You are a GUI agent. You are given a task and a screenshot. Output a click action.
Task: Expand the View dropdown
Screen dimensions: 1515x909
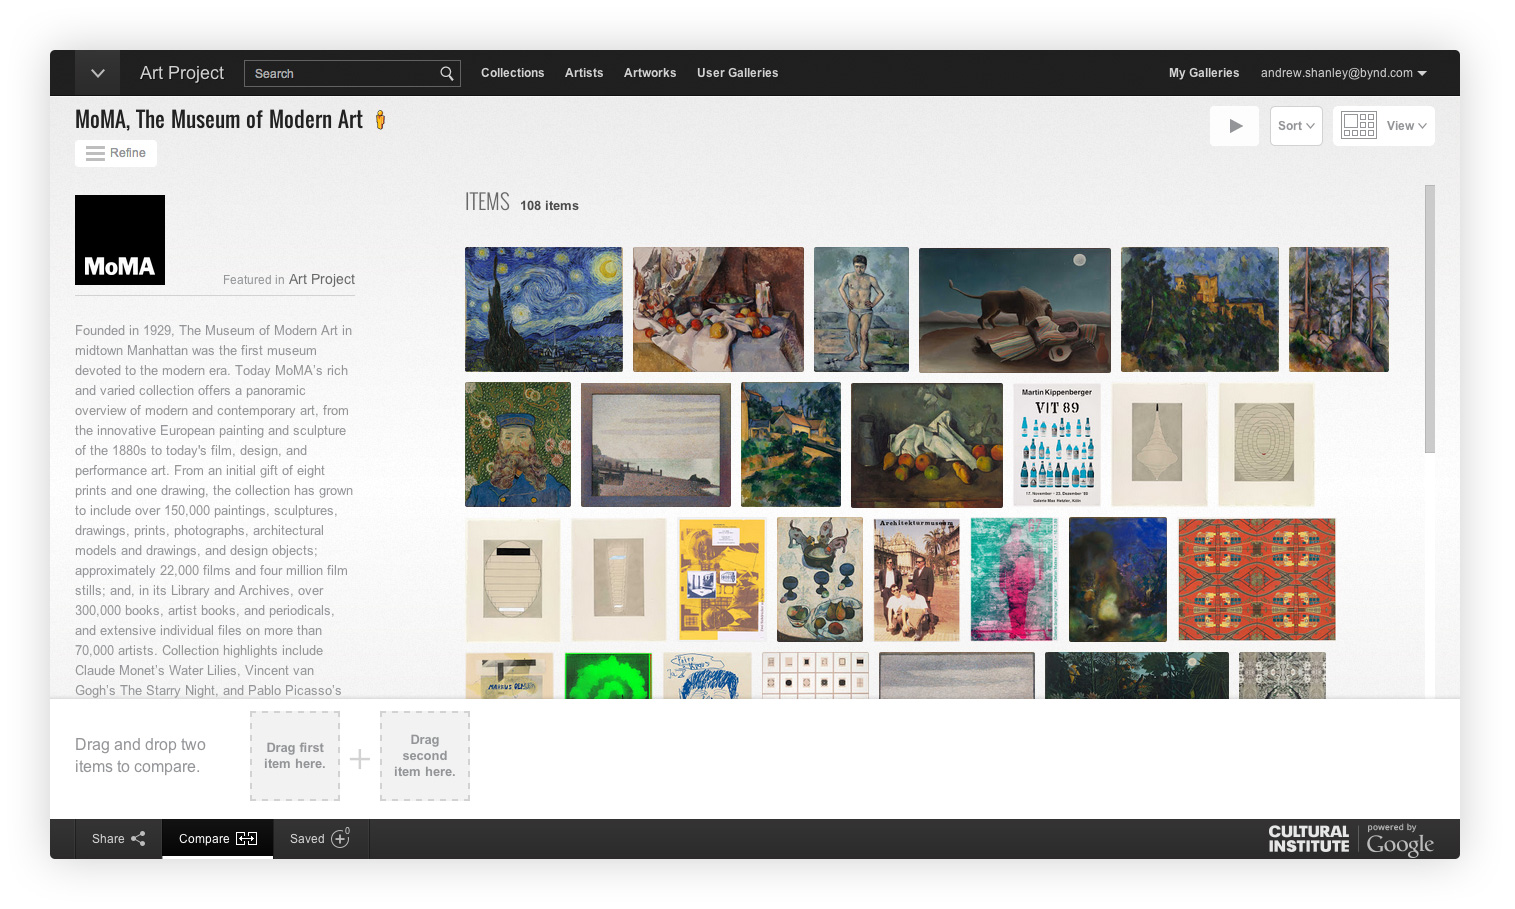pyautogui.click(x=1406, y=126)
